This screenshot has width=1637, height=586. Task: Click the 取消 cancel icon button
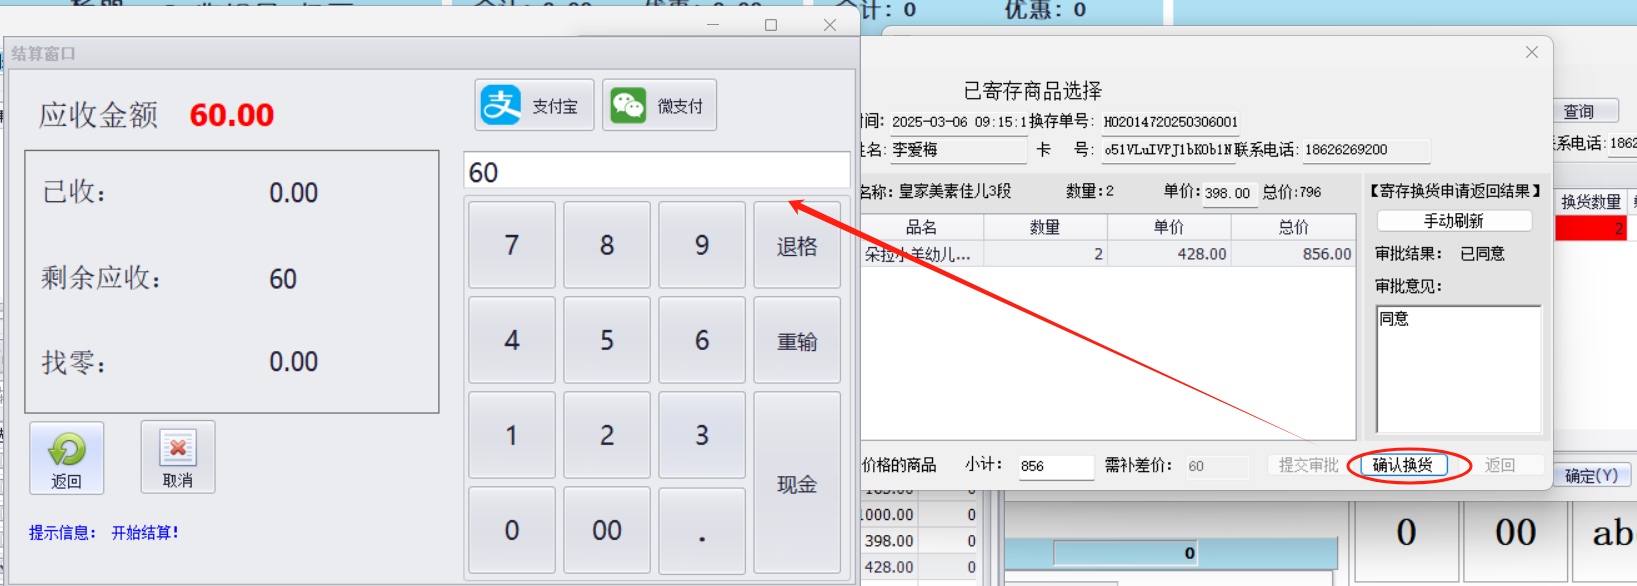pyautogui.click(x=177, y=457)
